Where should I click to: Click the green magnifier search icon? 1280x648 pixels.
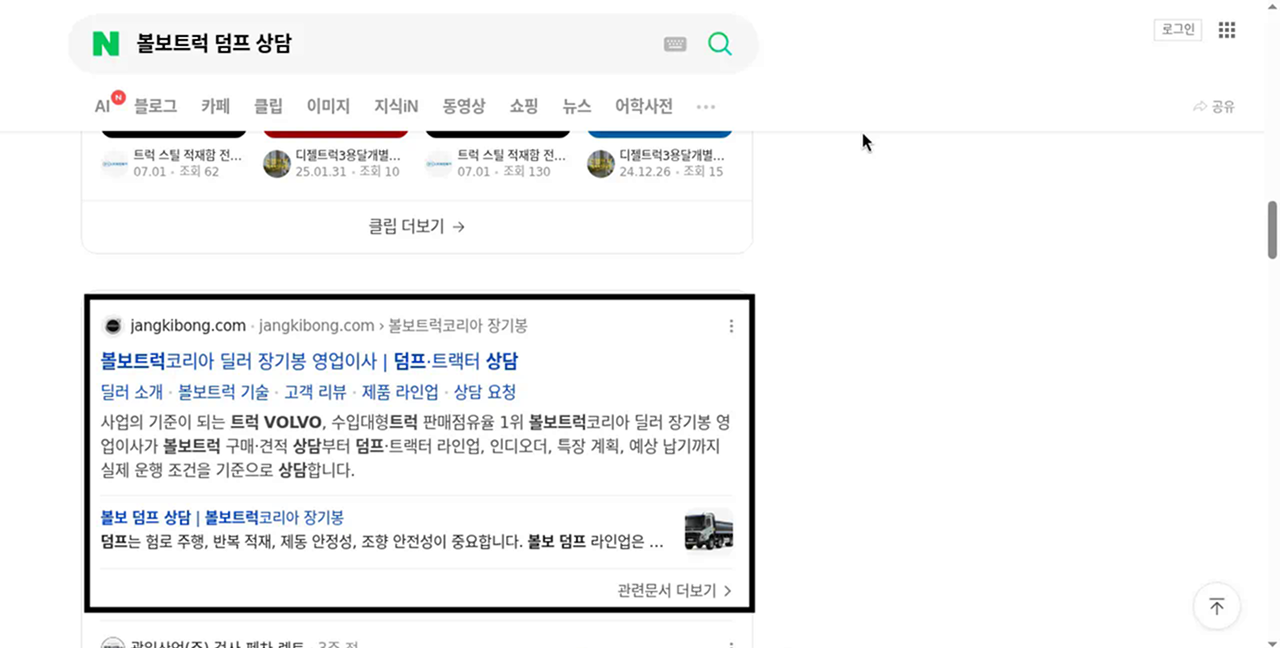(x=719, y=43)
